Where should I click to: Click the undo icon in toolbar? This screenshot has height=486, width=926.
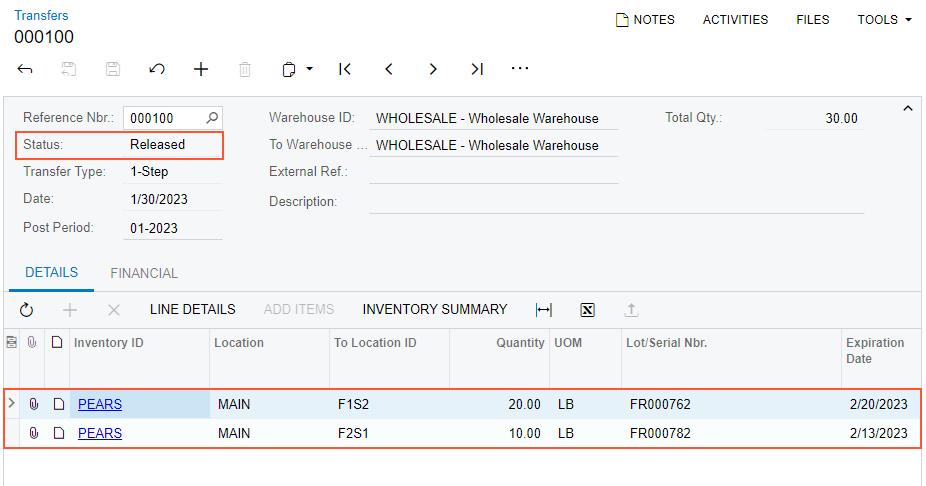[157, 69]
